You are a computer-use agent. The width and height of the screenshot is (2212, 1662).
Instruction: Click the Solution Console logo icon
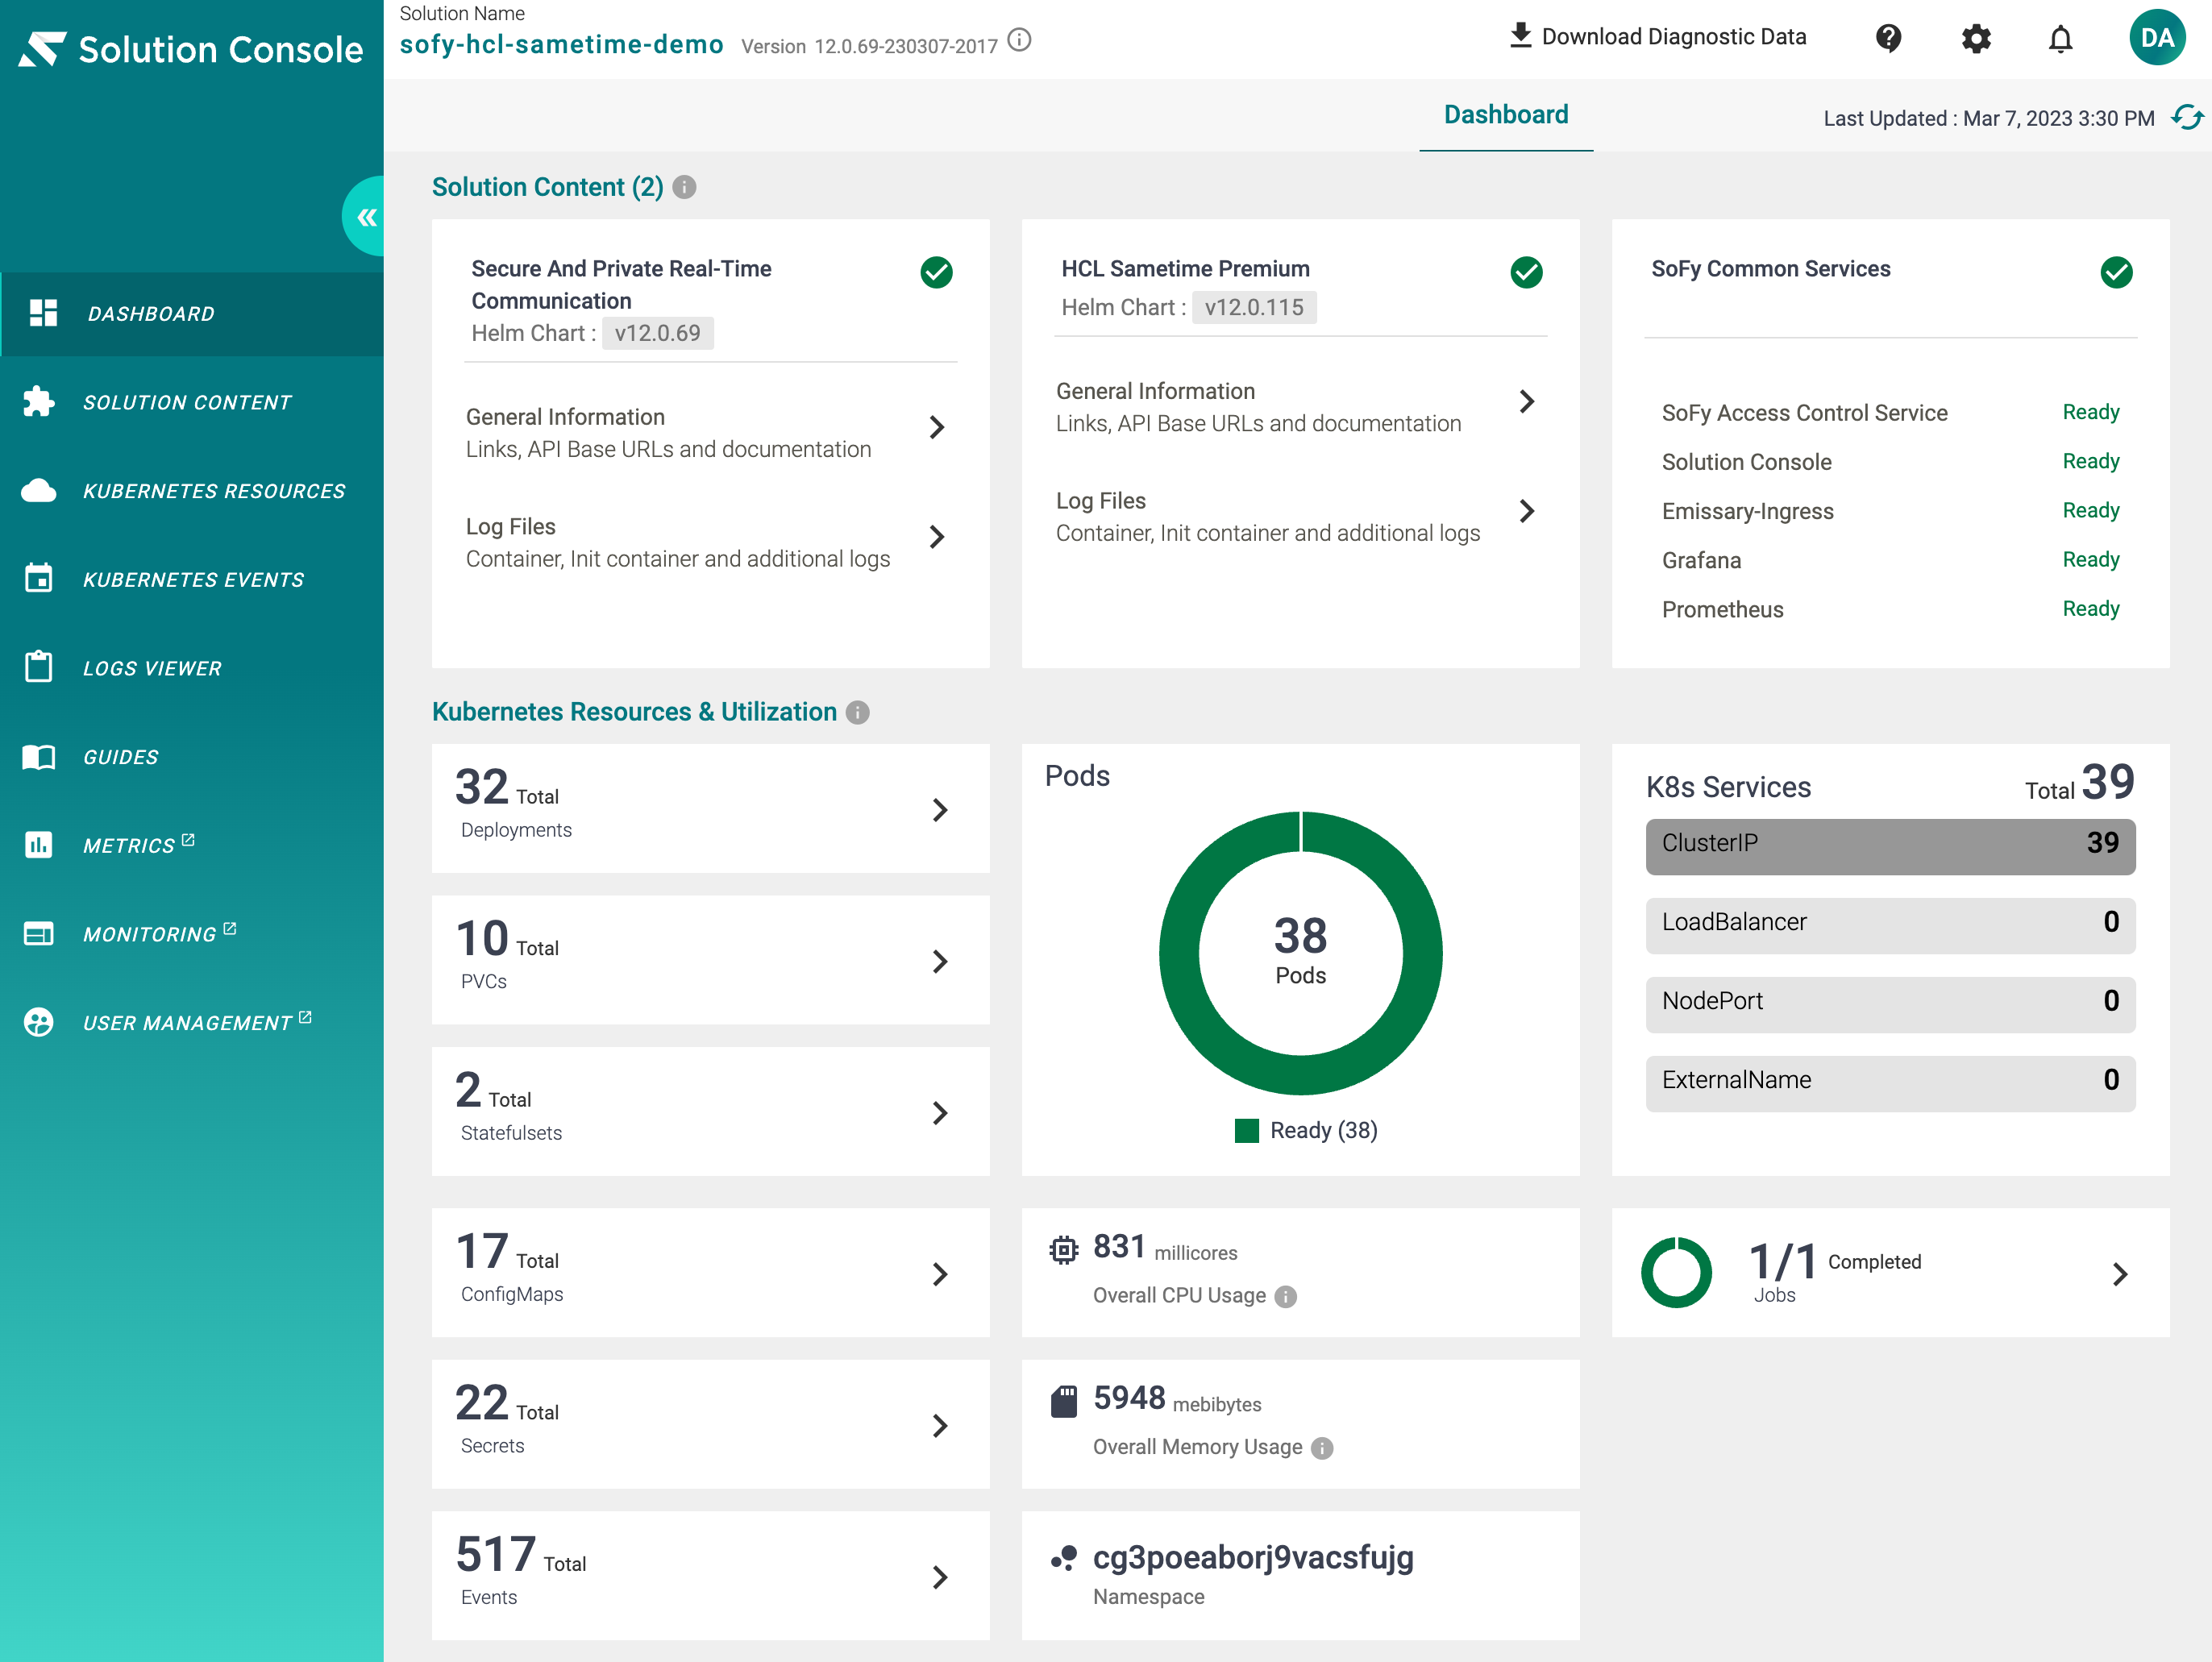point(42,49)
